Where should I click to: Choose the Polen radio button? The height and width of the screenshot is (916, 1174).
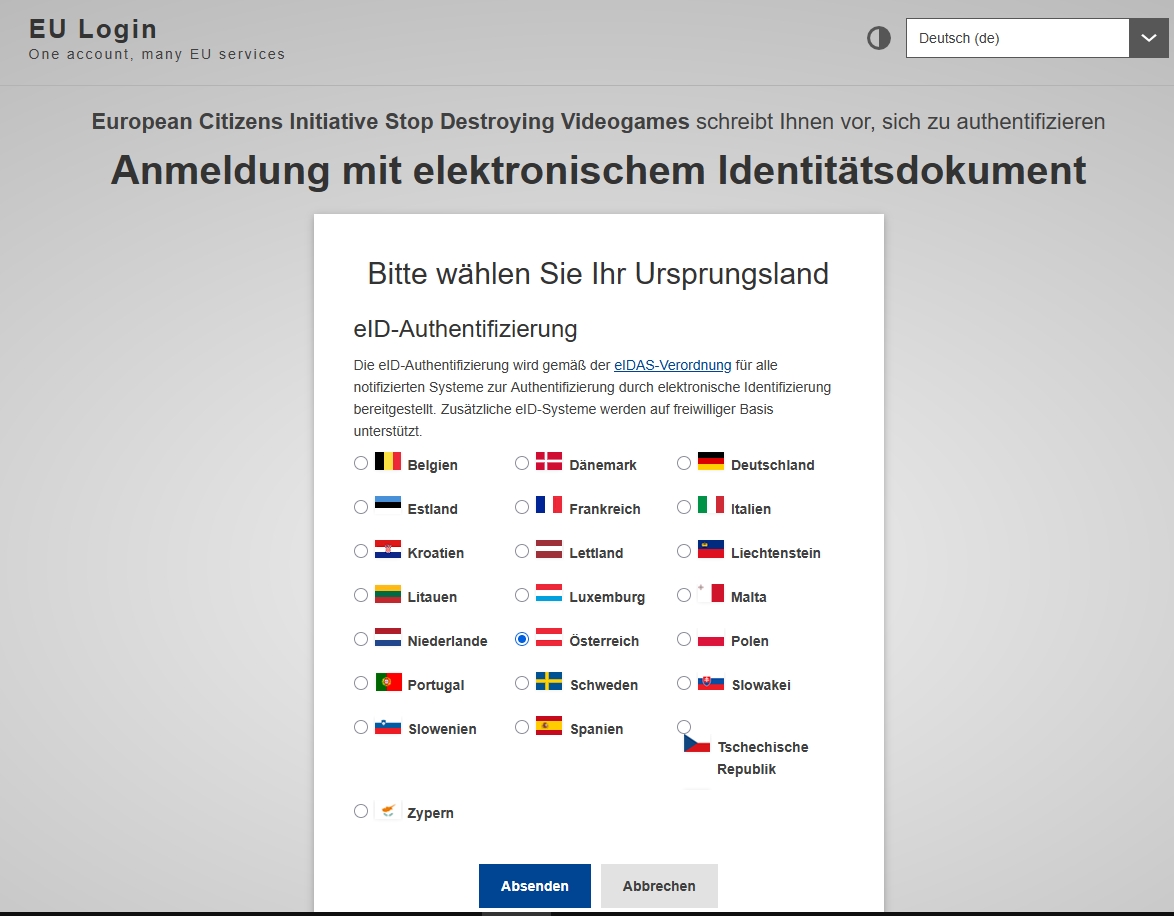(x=684, y=639)
